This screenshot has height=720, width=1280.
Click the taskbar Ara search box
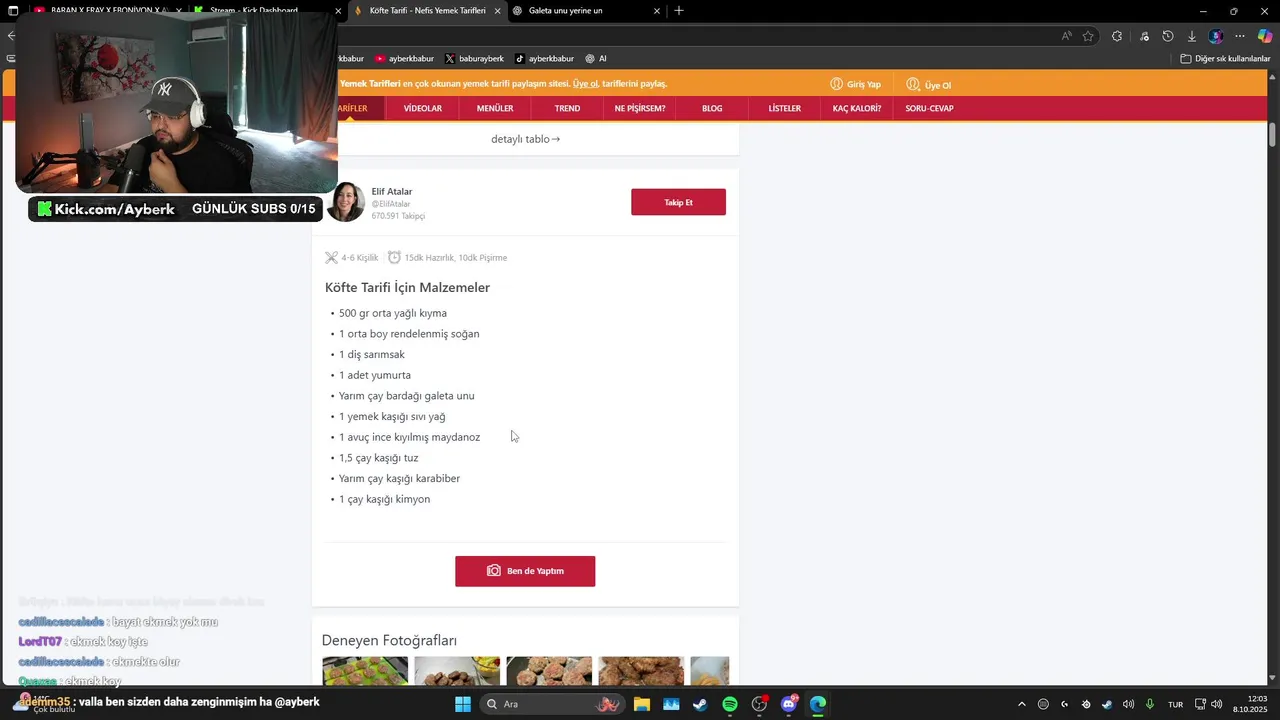pos(551,704)
